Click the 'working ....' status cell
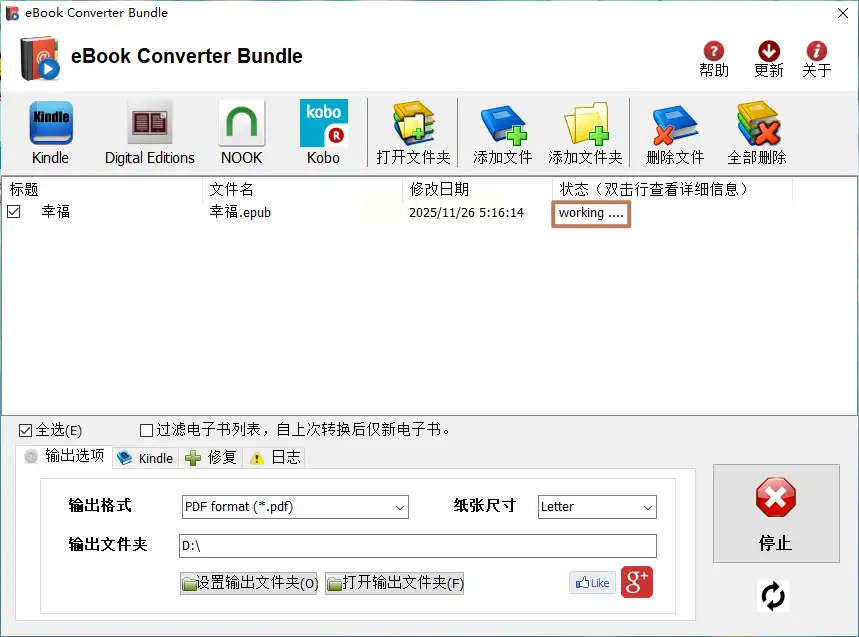859x637 pixels. [x=591, y=213]
